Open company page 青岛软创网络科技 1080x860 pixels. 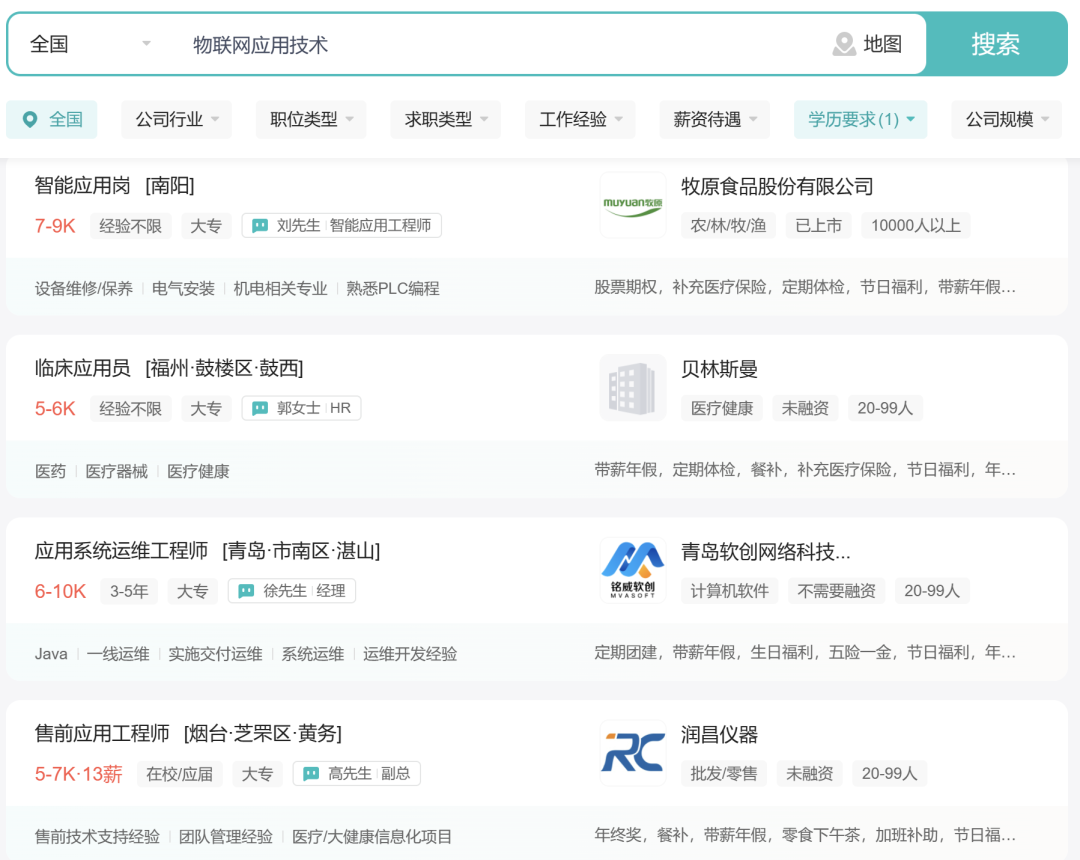point(765,552)
